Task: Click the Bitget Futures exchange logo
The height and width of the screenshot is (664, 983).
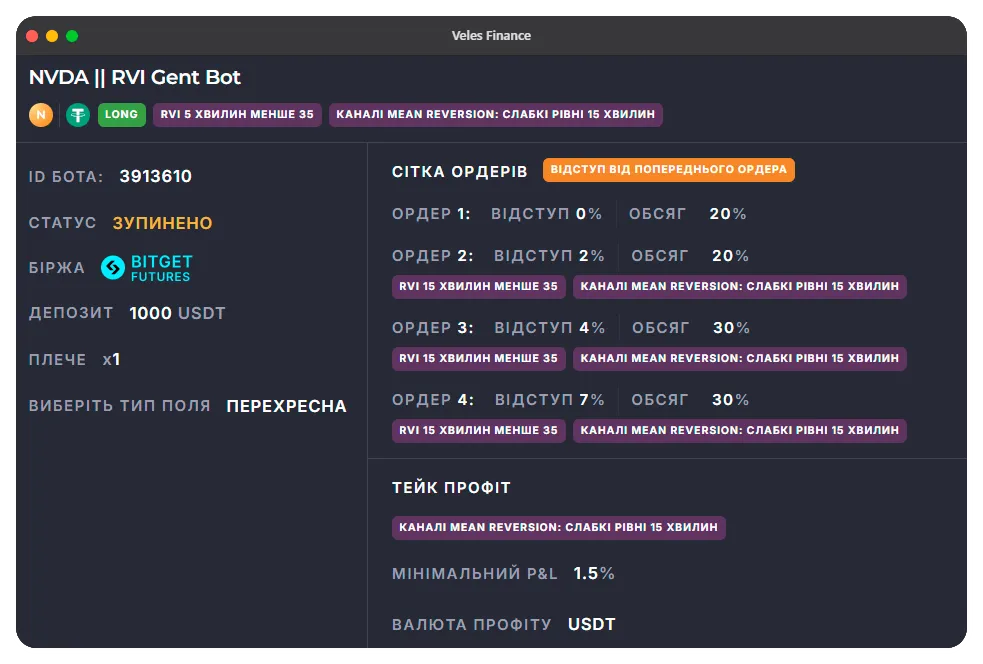Action: [x=147, y=268]
